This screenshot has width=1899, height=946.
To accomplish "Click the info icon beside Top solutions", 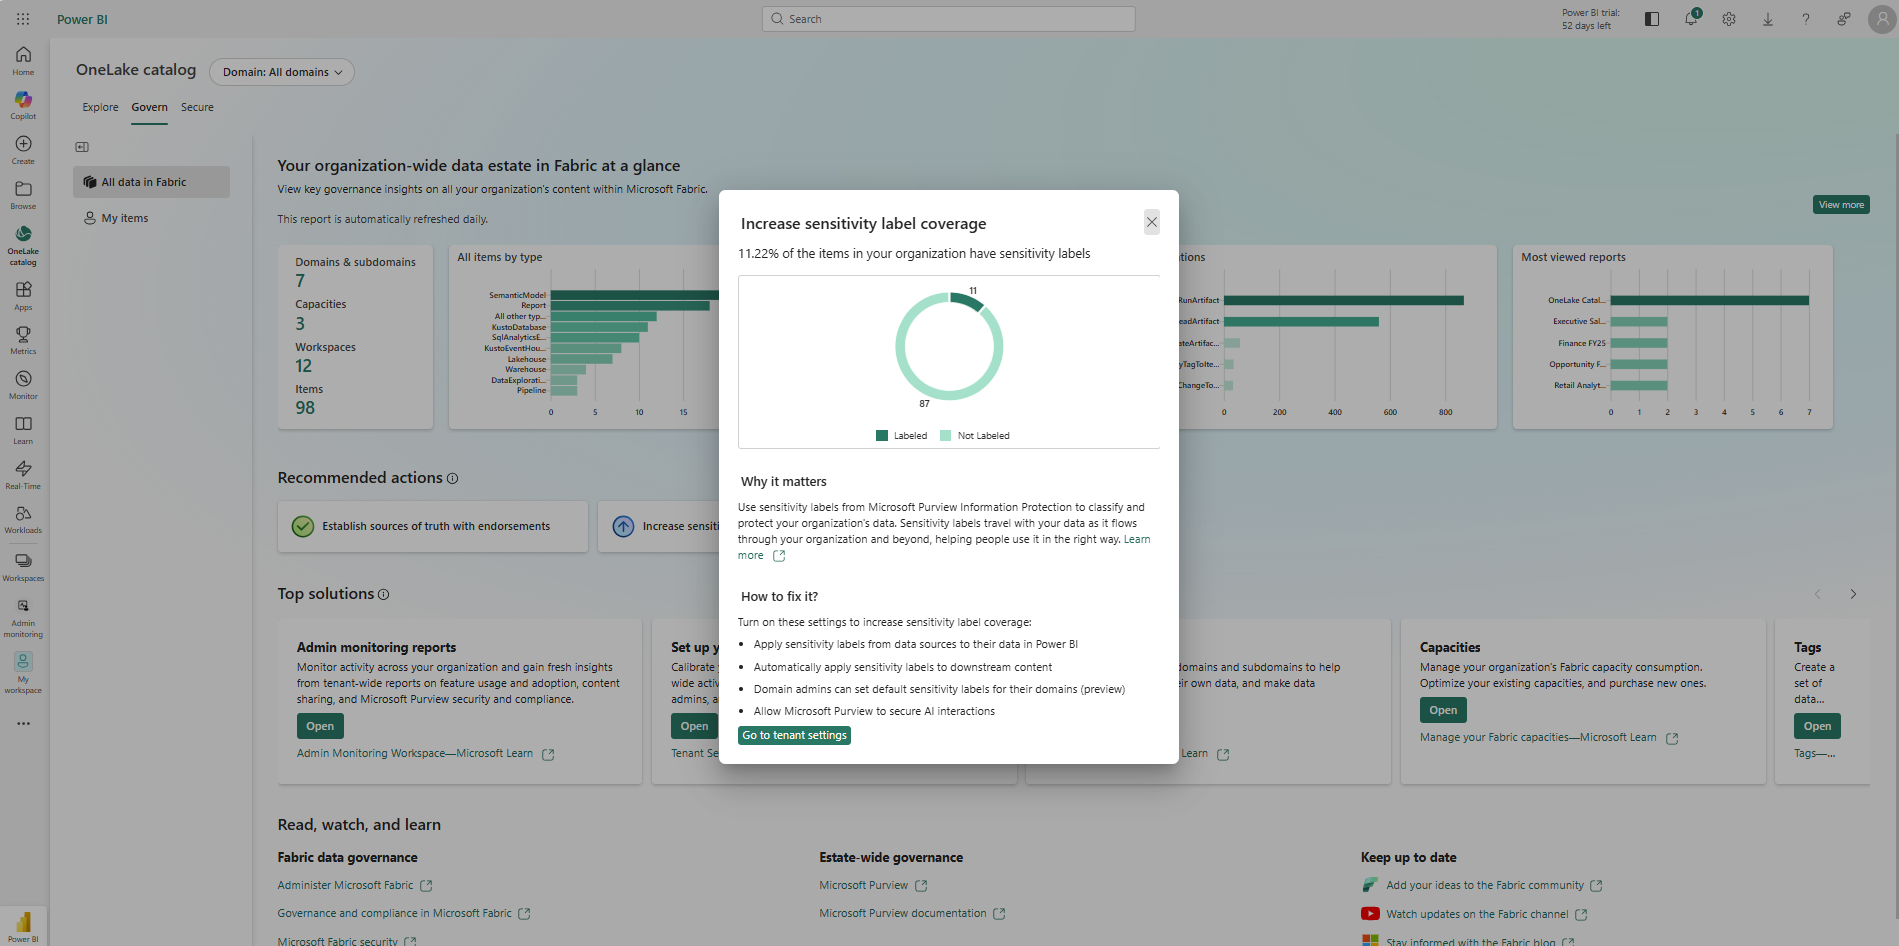I will [383, 595].
